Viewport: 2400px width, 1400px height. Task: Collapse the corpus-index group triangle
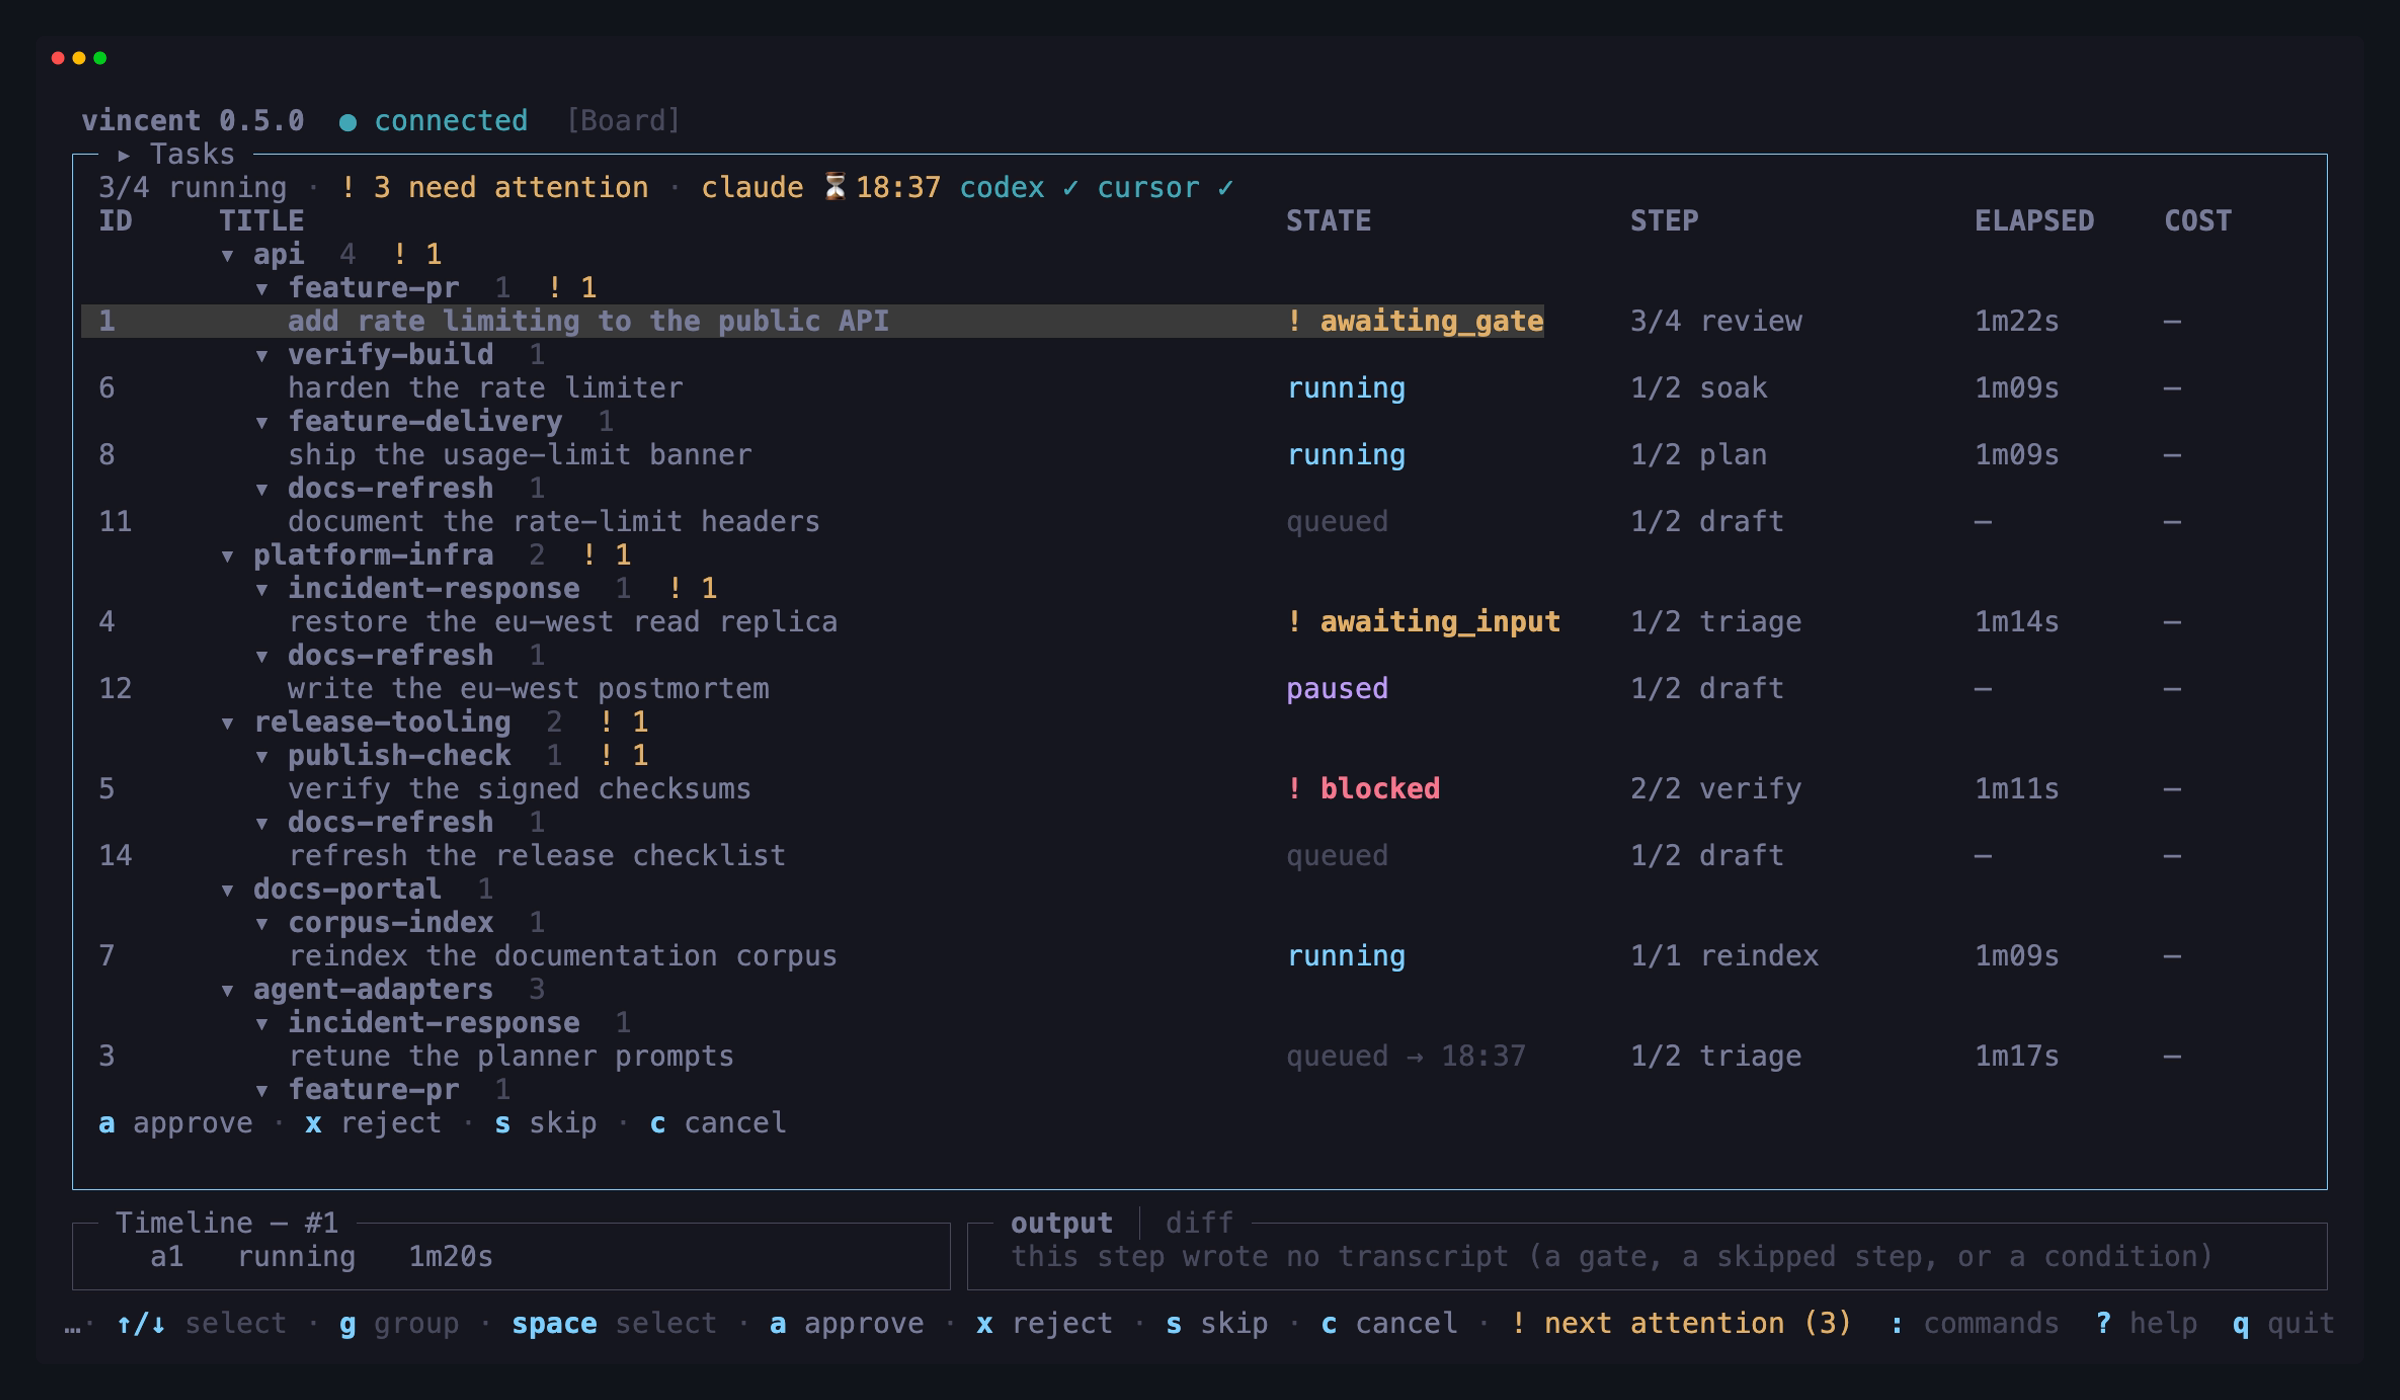tap(262, 924)
